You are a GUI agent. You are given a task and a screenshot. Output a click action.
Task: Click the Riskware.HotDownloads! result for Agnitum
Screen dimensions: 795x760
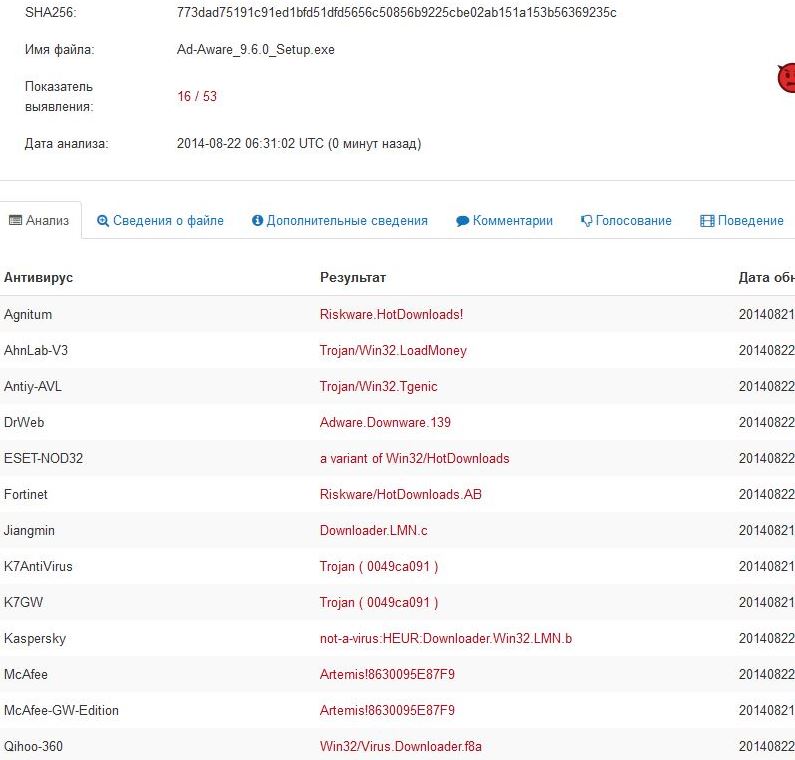pyautogui.click(x=391, y=314)
